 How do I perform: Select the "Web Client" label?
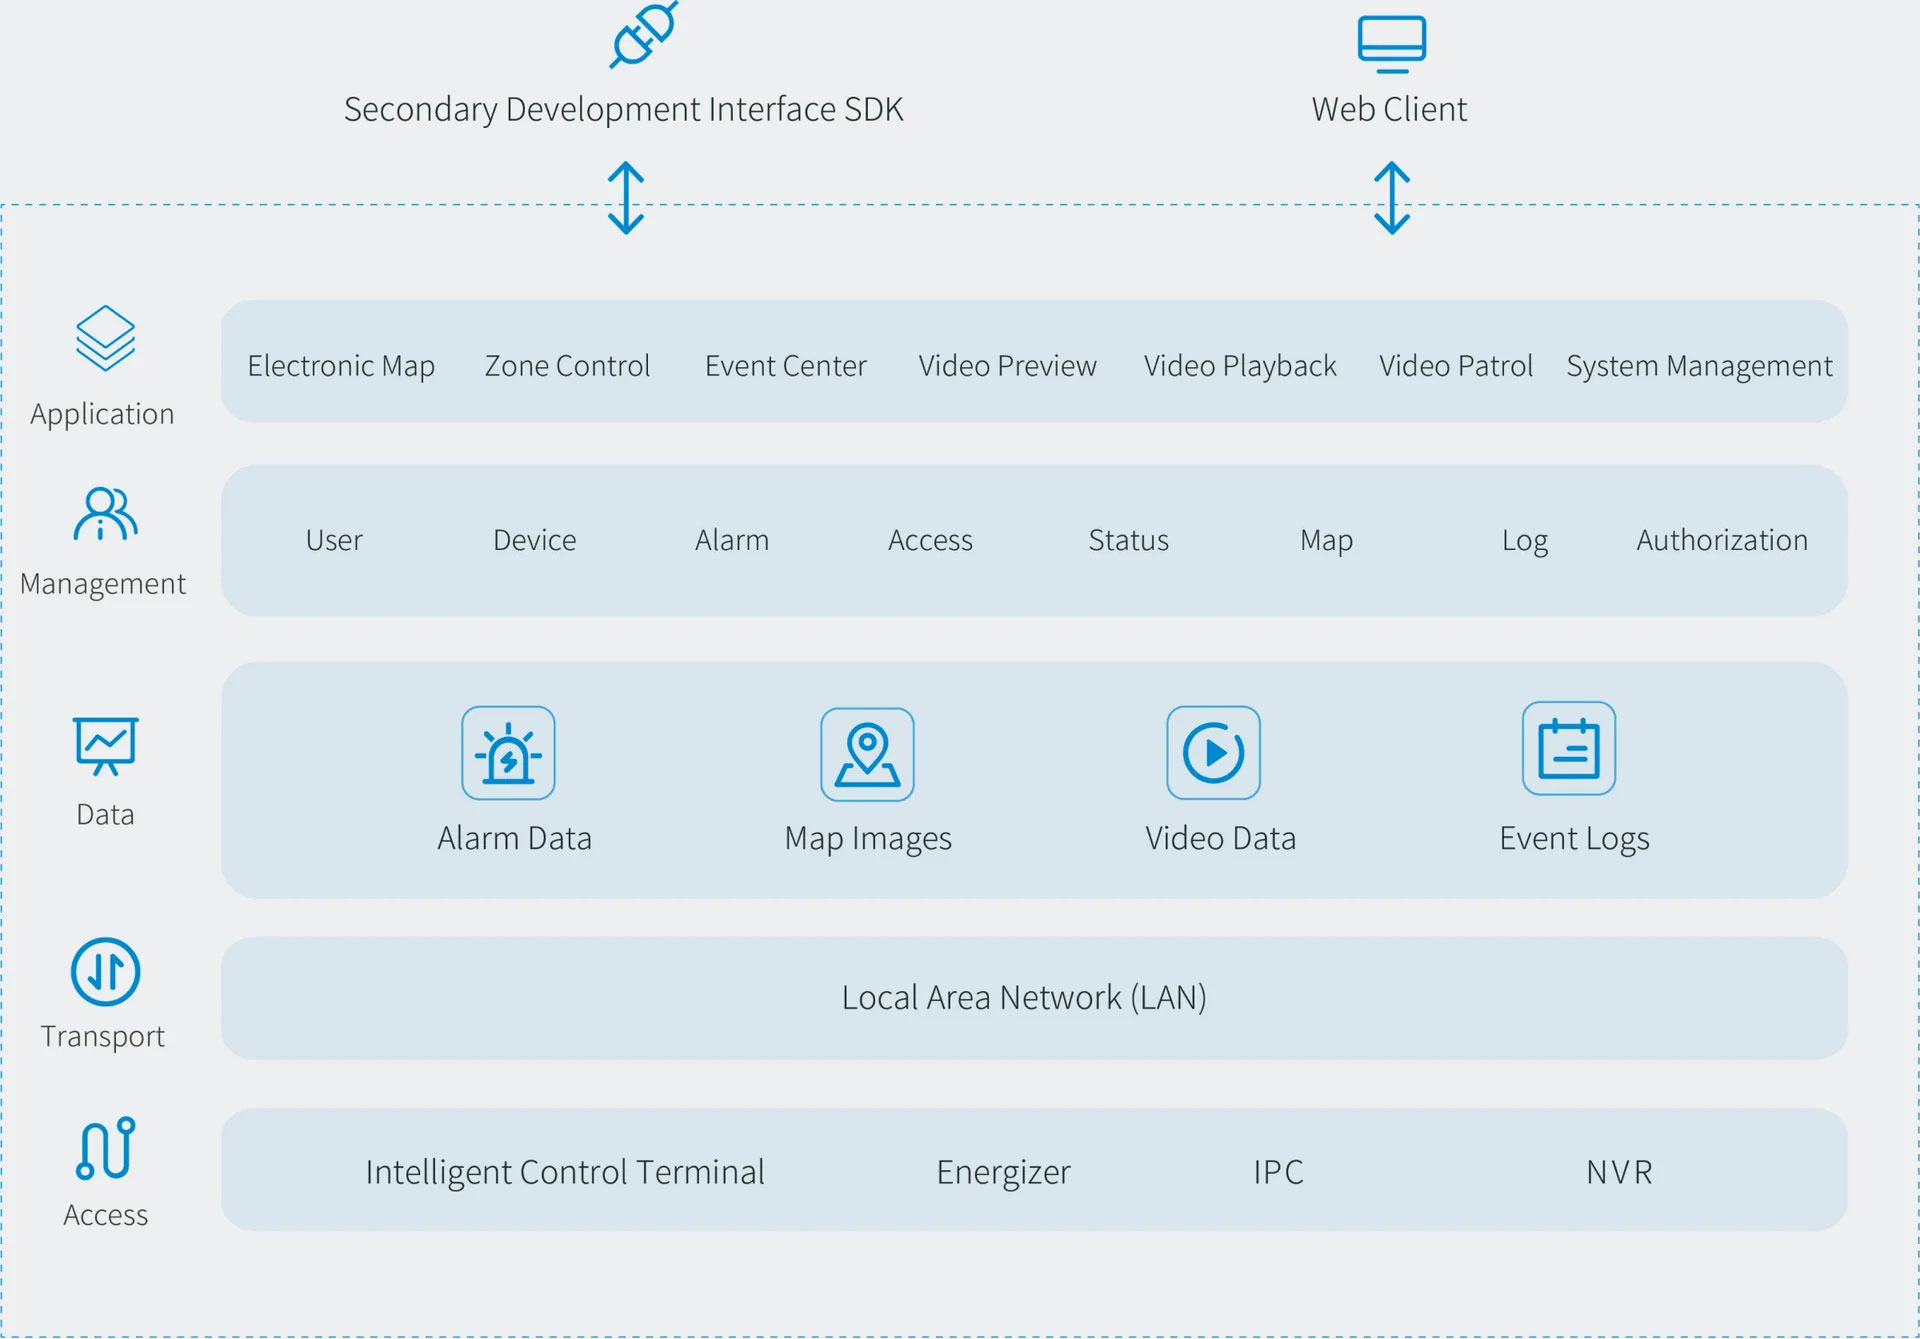pos(1389,109)
